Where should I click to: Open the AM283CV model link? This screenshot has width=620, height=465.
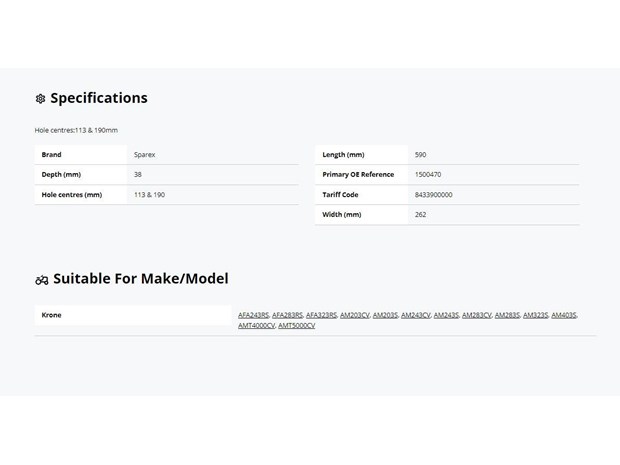point(476,315)
